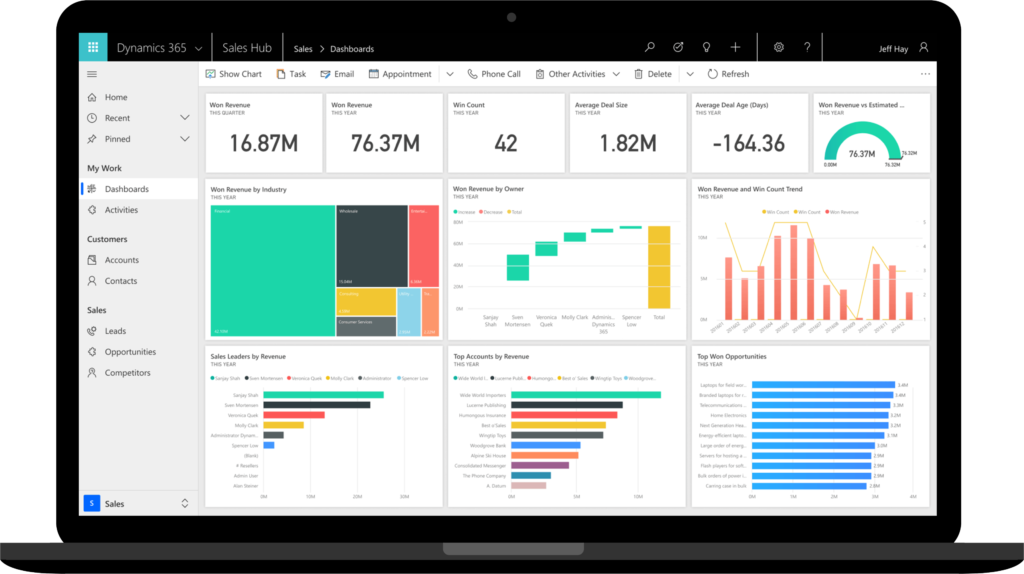This screenshot has height=574, width=1024.
Task: Click the Dashboards sidebar icon
Action: click(92, 189)
